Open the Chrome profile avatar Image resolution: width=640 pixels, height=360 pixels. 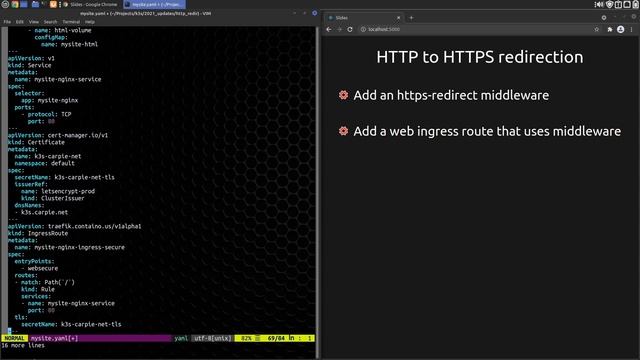click(x=620, y=29)
